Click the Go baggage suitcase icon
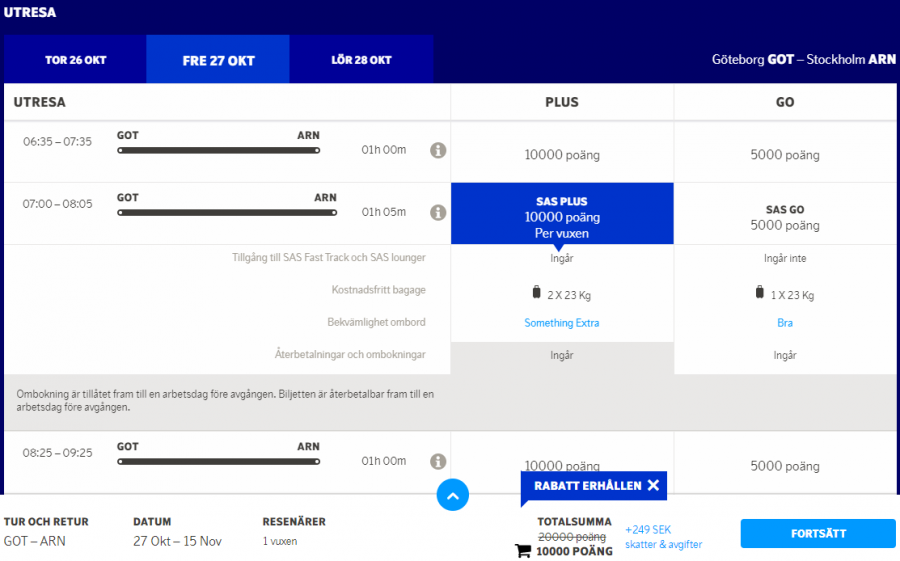This screenshot has width=900, height=561. [760, 293]
